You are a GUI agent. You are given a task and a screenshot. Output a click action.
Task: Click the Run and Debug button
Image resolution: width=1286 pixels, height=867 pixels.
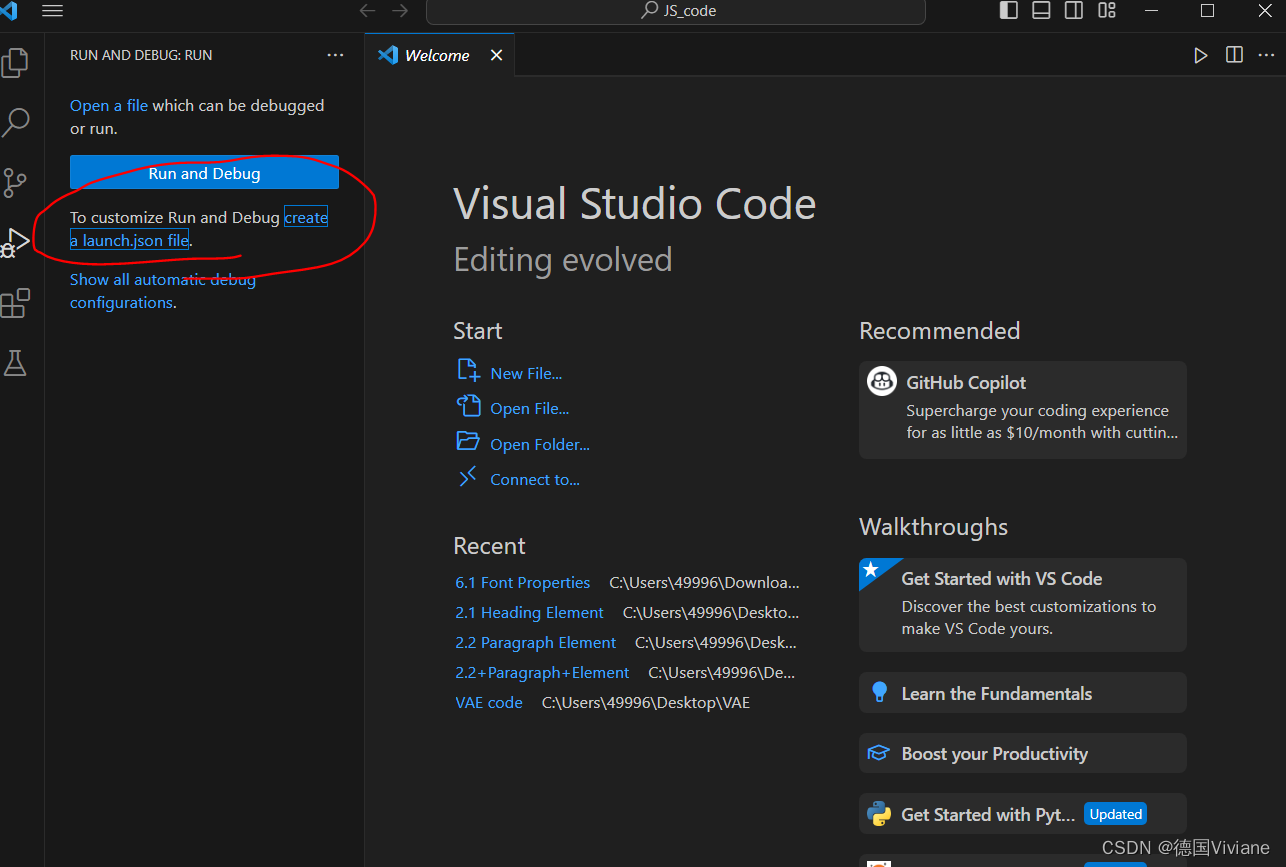[204, 173]
